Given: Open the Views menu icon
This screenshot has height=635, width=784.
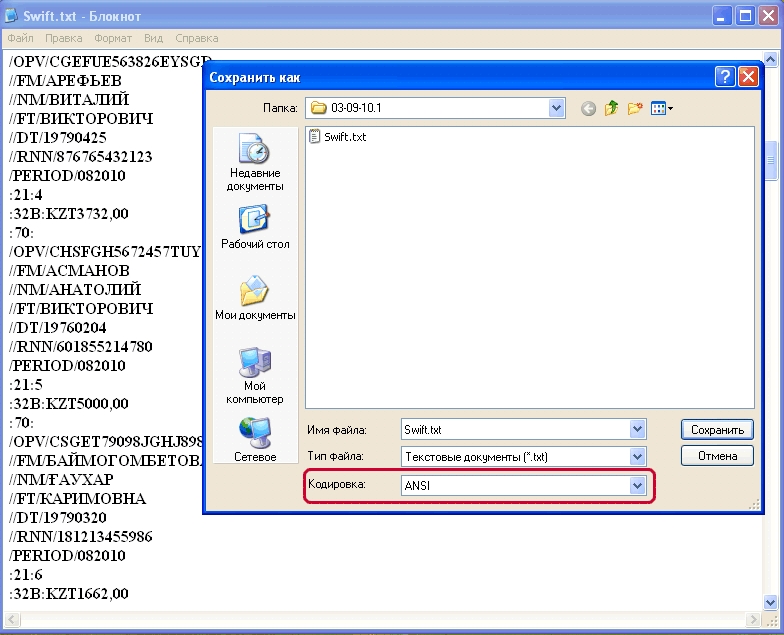Looking at the screenshot, I should click(661, 108).
